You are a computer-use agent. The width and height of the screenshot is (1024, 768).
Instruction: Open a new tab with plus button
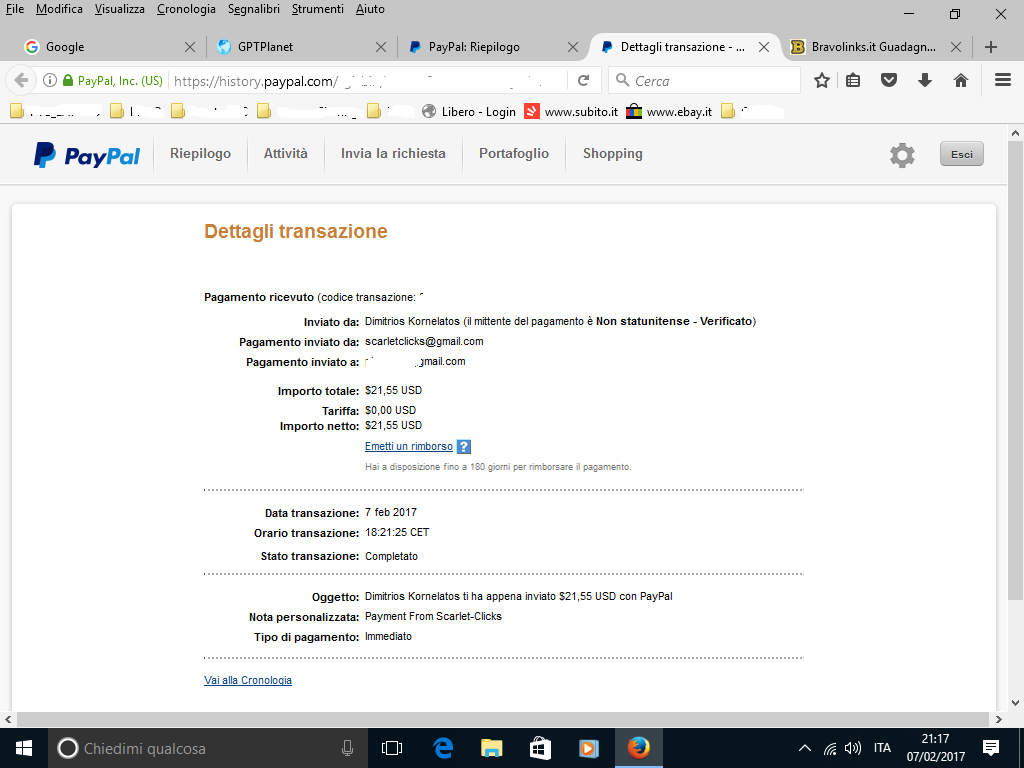click(x=991, y=47)
